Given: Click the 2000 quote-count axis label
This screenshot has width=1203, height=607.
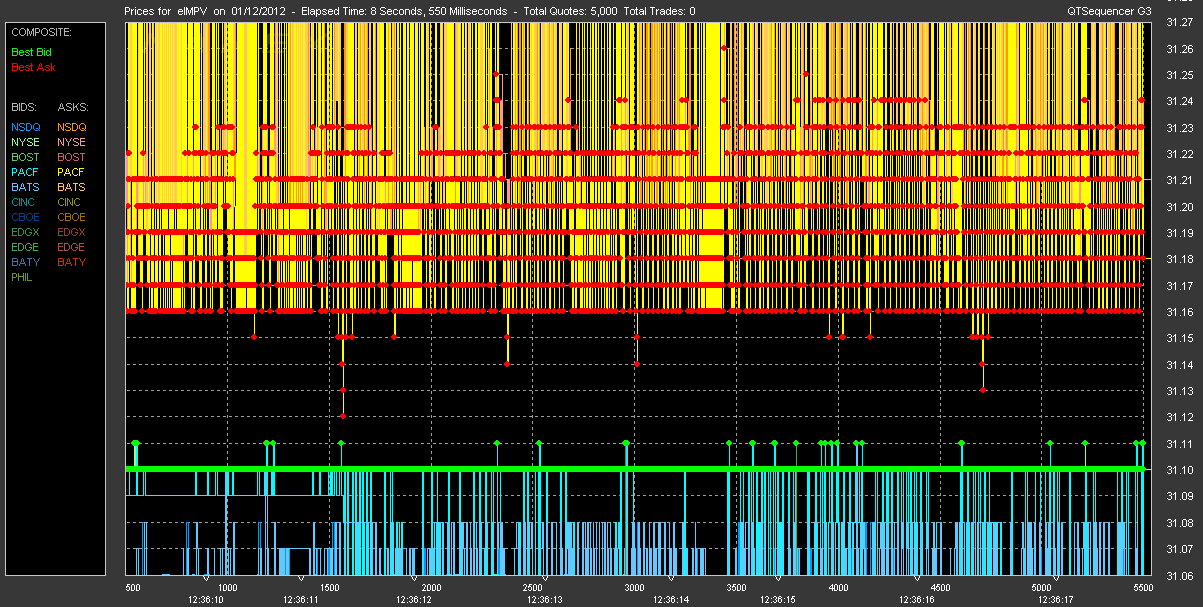Looking at the screenshot, I should (431, 588).
